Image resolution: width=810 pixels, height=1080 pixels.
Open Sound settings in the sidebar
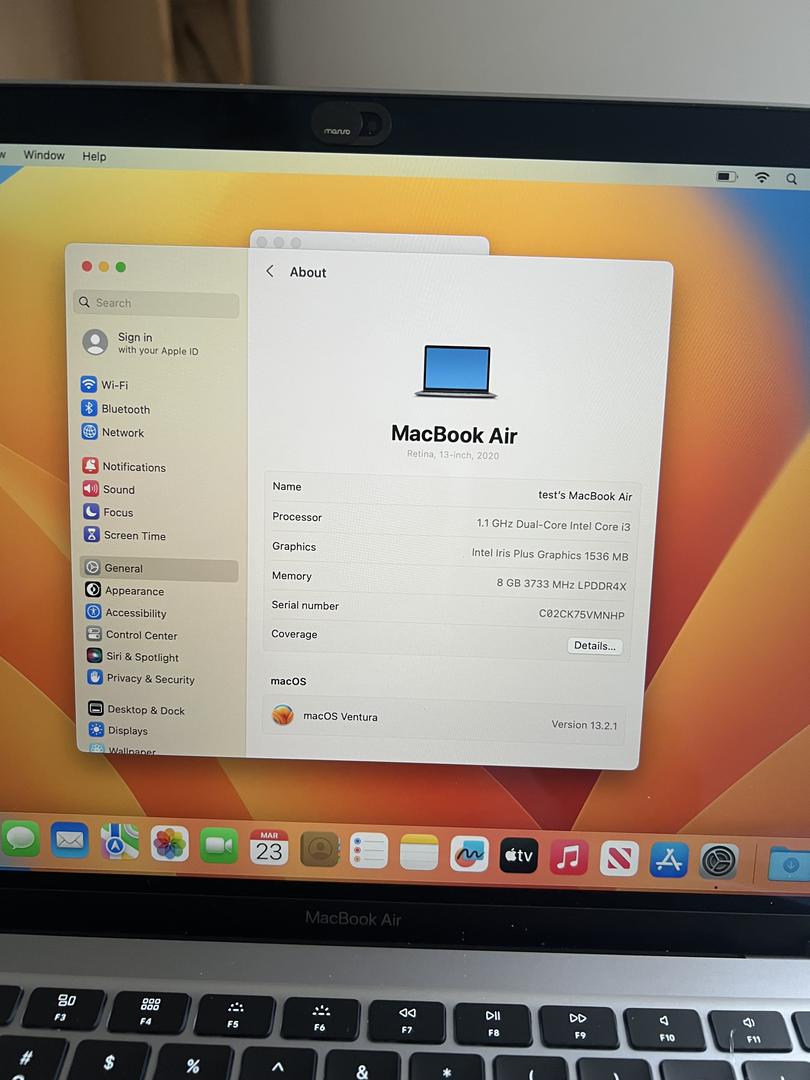pyautogui.click(x=109, y=489)
